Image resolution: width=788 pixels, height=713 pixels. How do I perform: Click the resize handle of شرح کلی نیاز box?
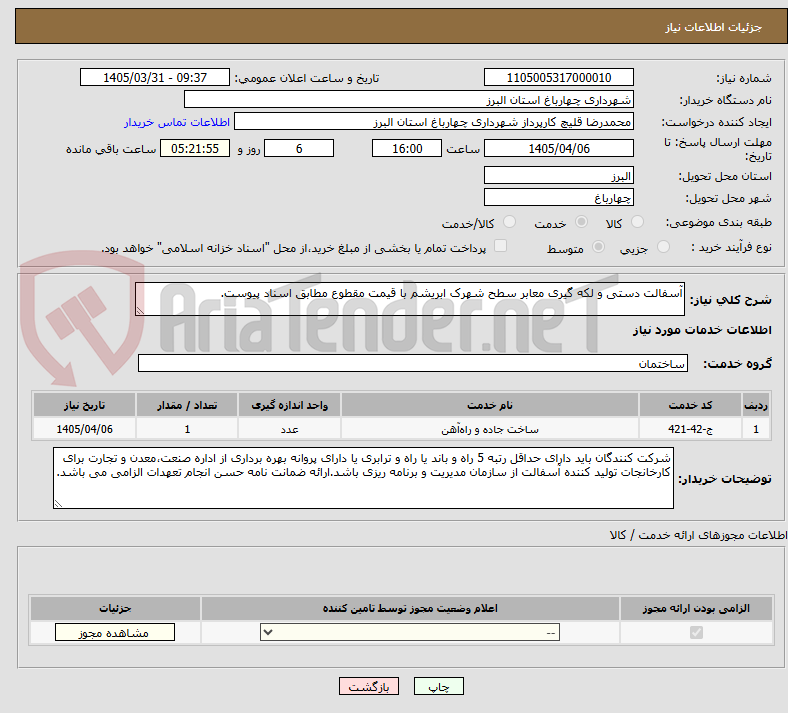(x=140, y=311)
